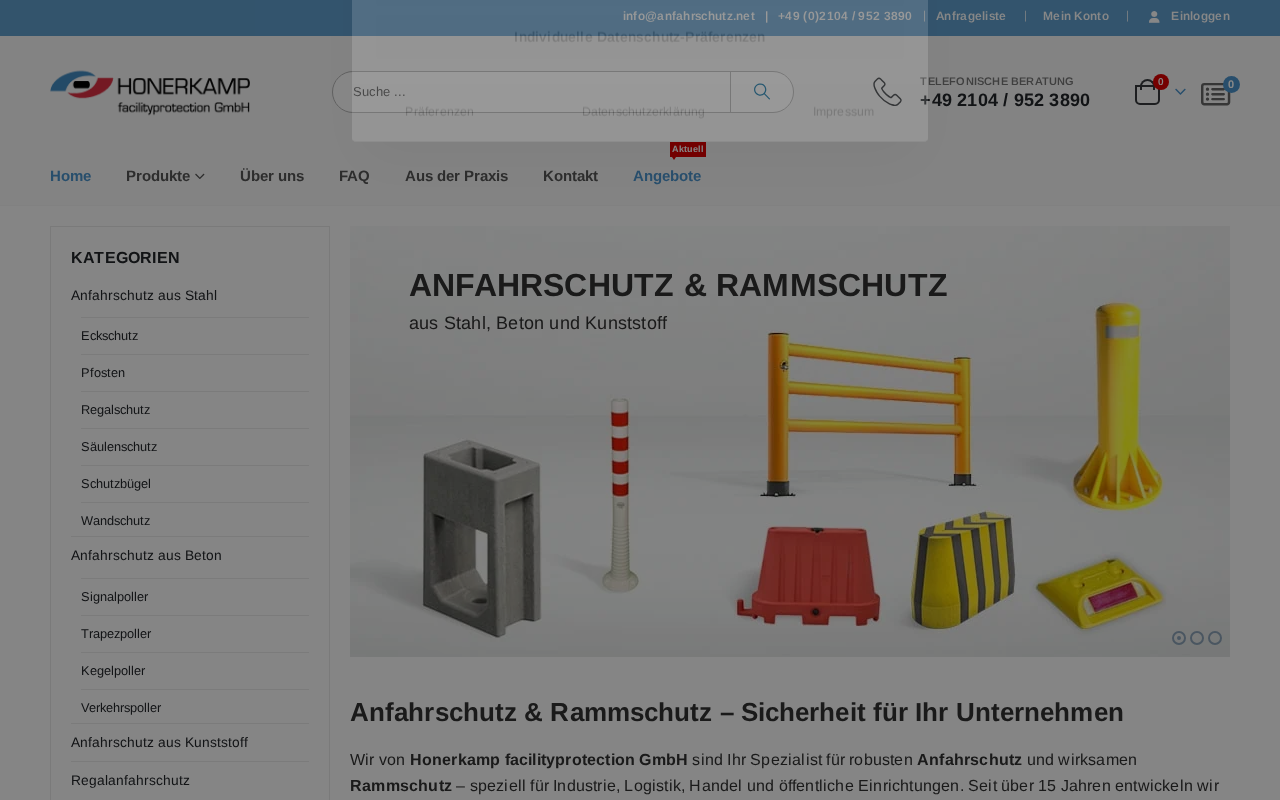Open the Impressum link in the cookie banner
The image size is (1280, 800).
843,111
